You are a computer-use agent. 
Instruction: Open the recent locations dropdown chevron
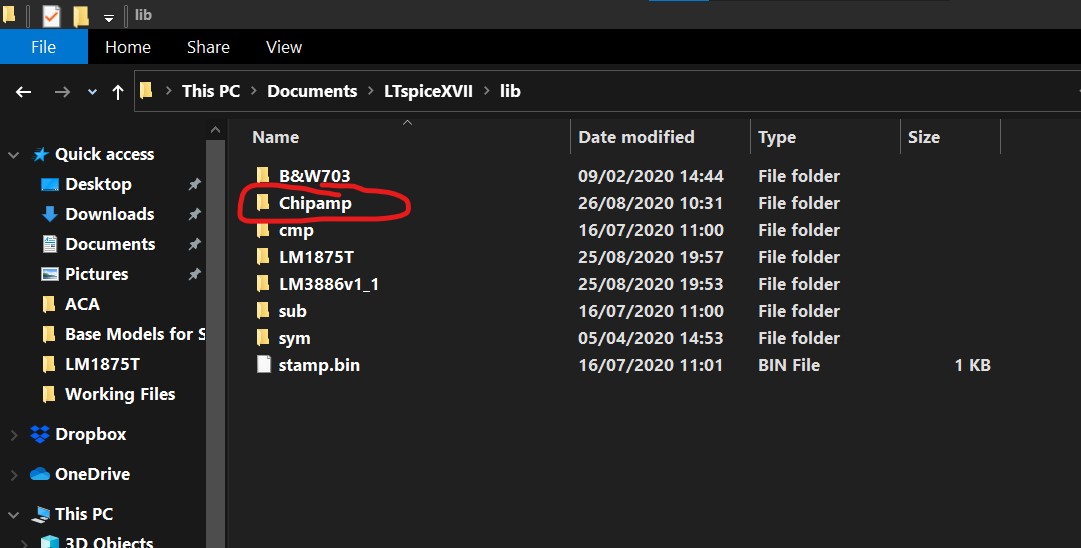[x=92, y=92]
